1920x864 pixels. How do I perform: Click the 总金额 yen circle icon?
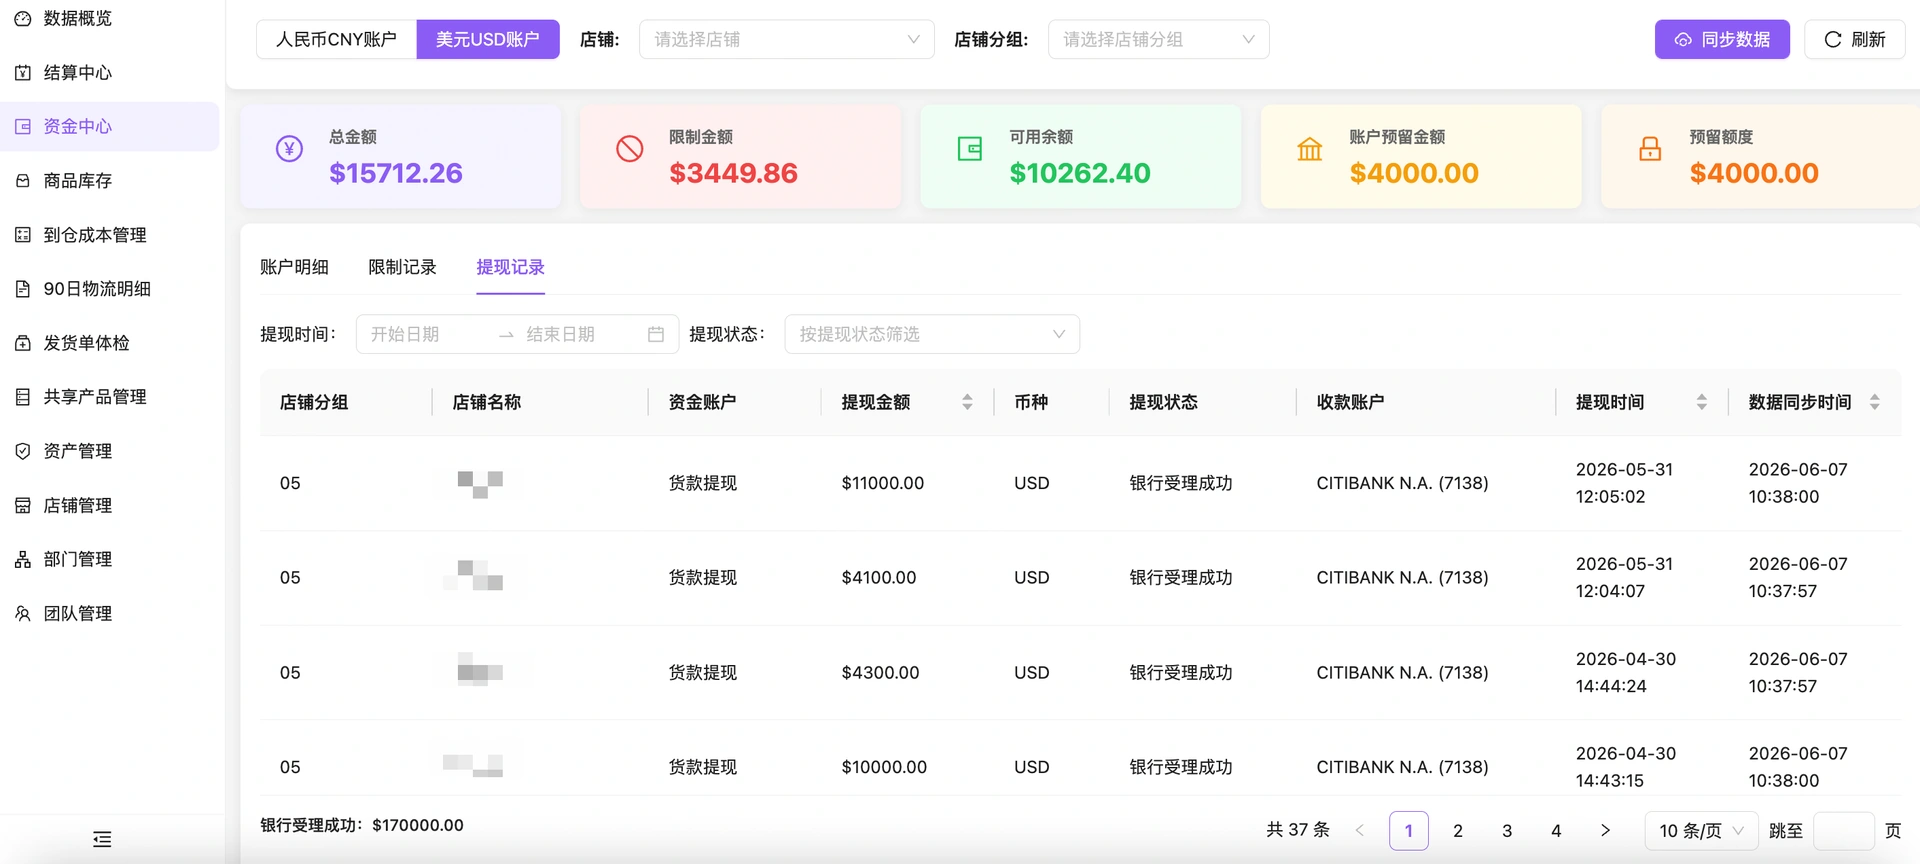pos(289,150)
